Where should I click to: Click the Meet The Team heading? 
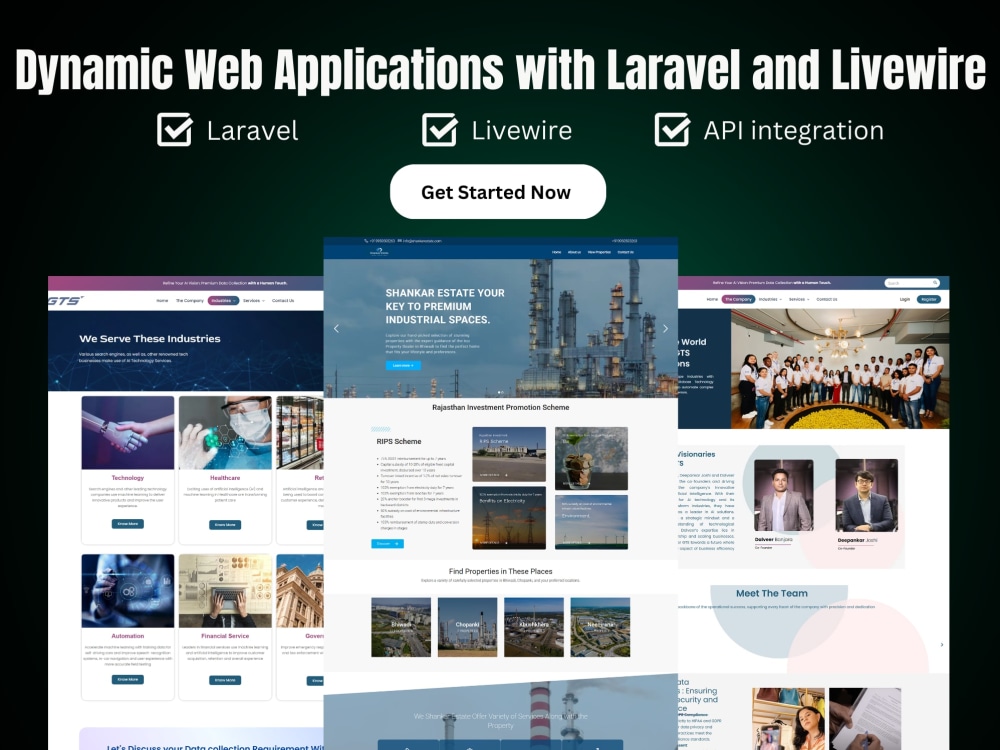pos(772,593)
